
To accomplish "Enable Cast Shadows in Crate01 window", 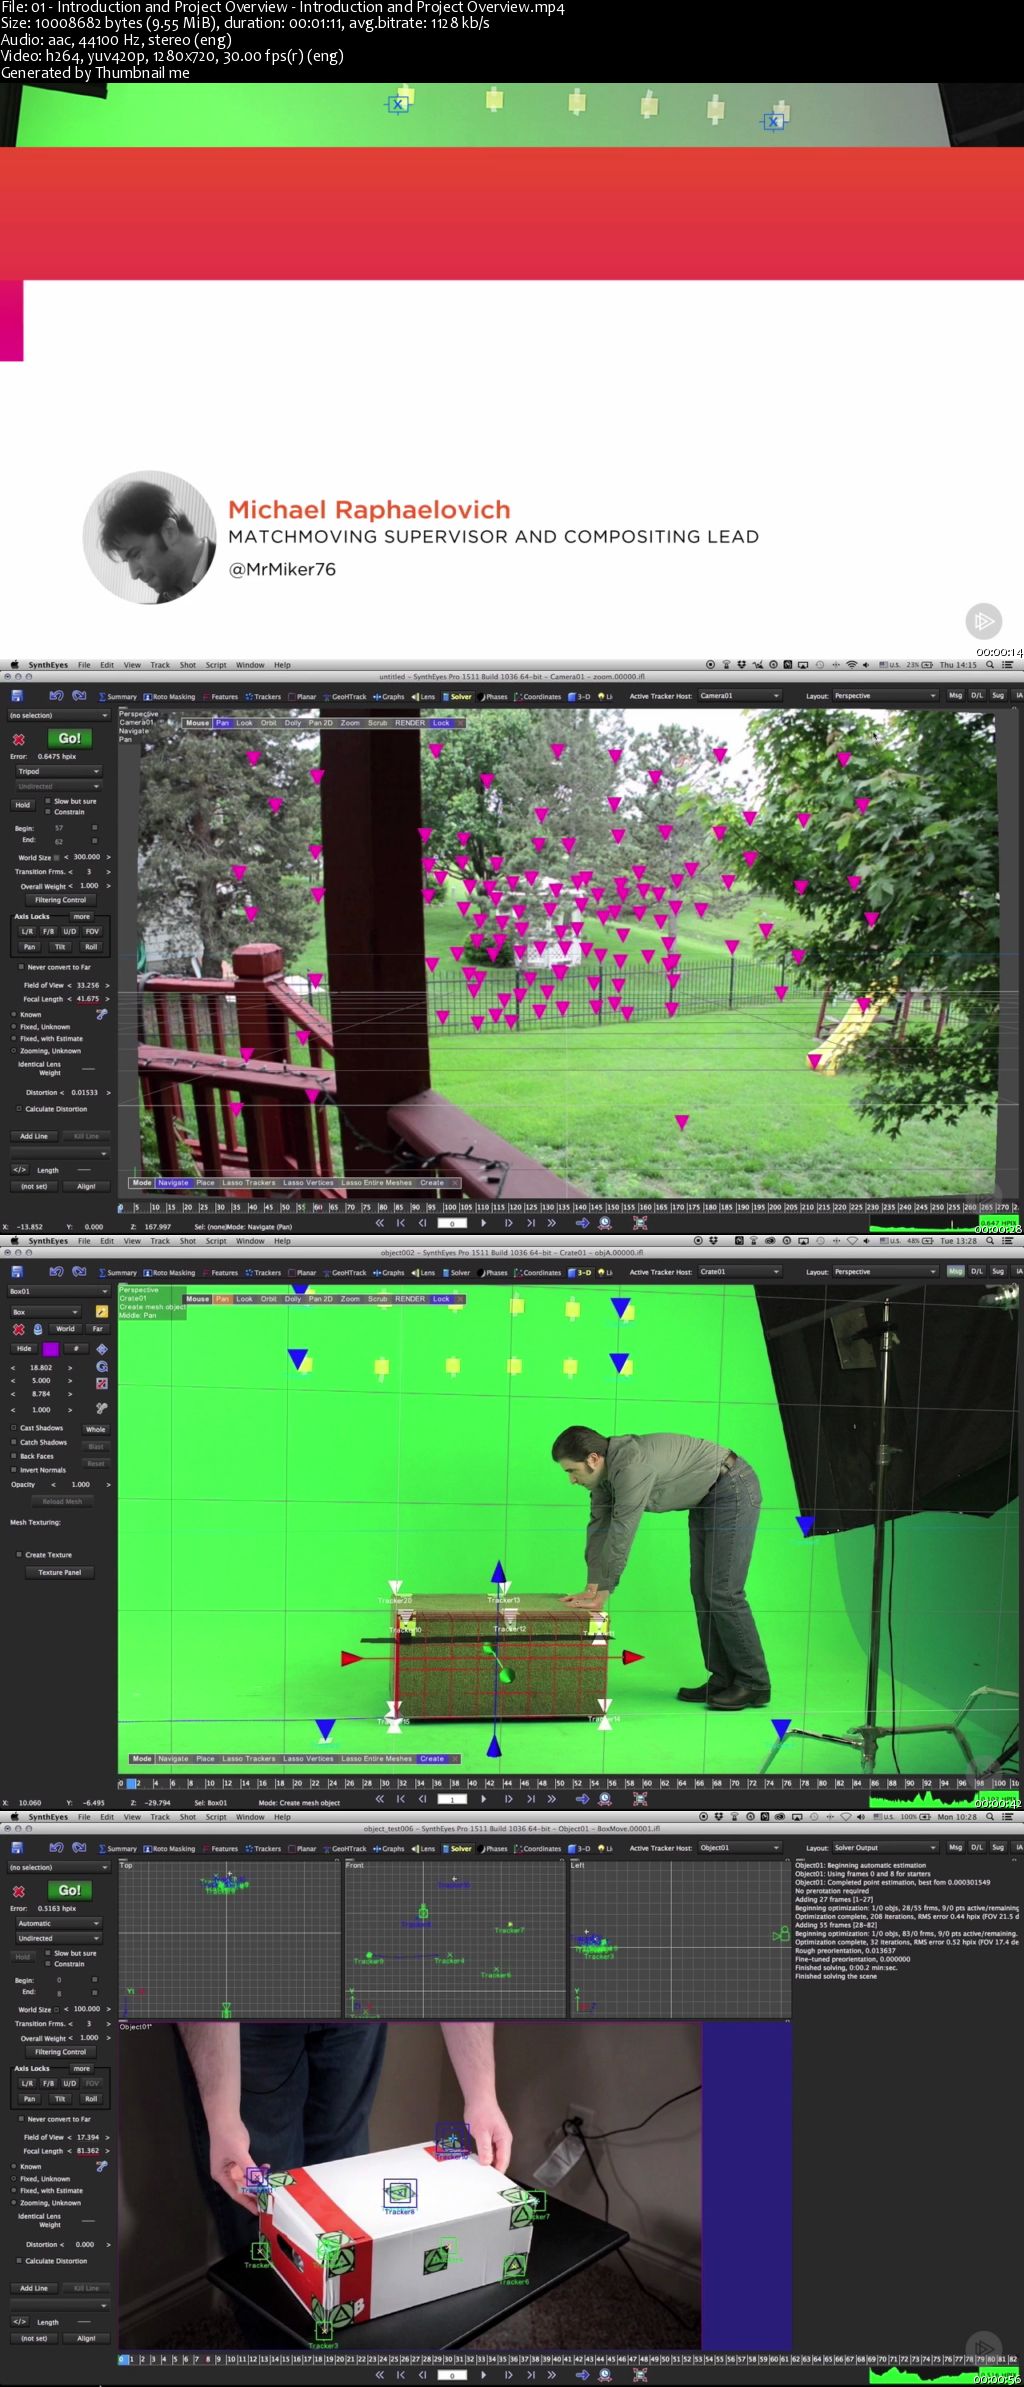I will tap(37, 1428).
